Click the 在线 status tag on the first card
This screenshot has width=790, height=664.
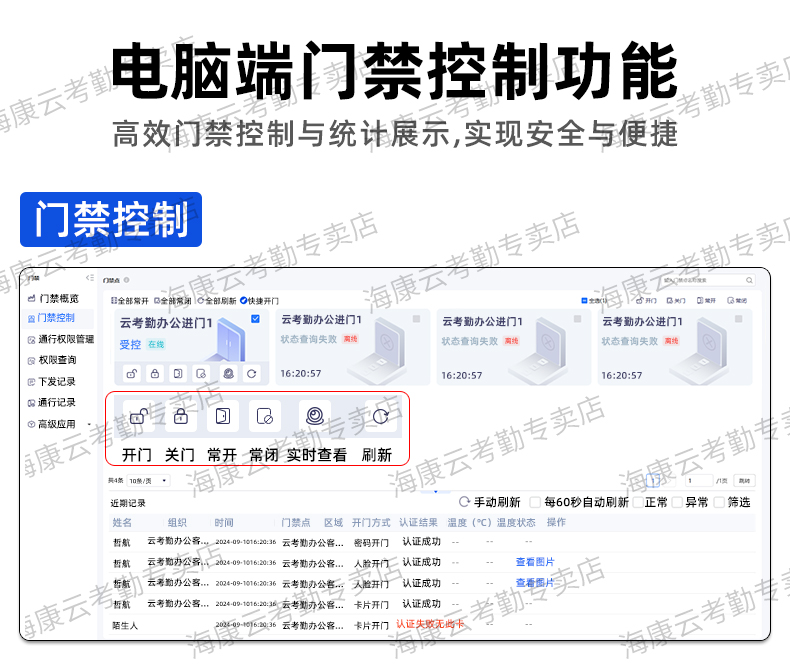pyautogui.click(x=156, y=345)
